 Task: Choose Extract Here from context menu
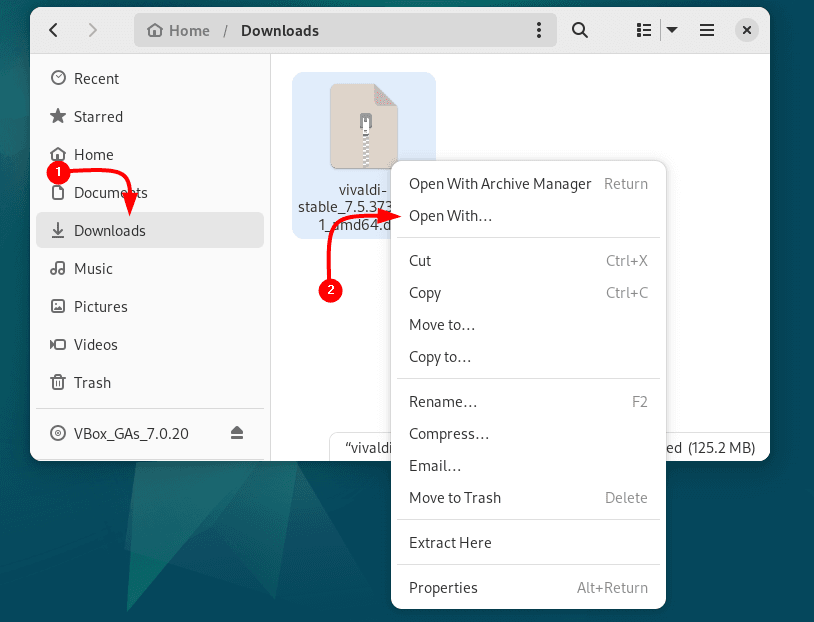(x=450, y=543)
